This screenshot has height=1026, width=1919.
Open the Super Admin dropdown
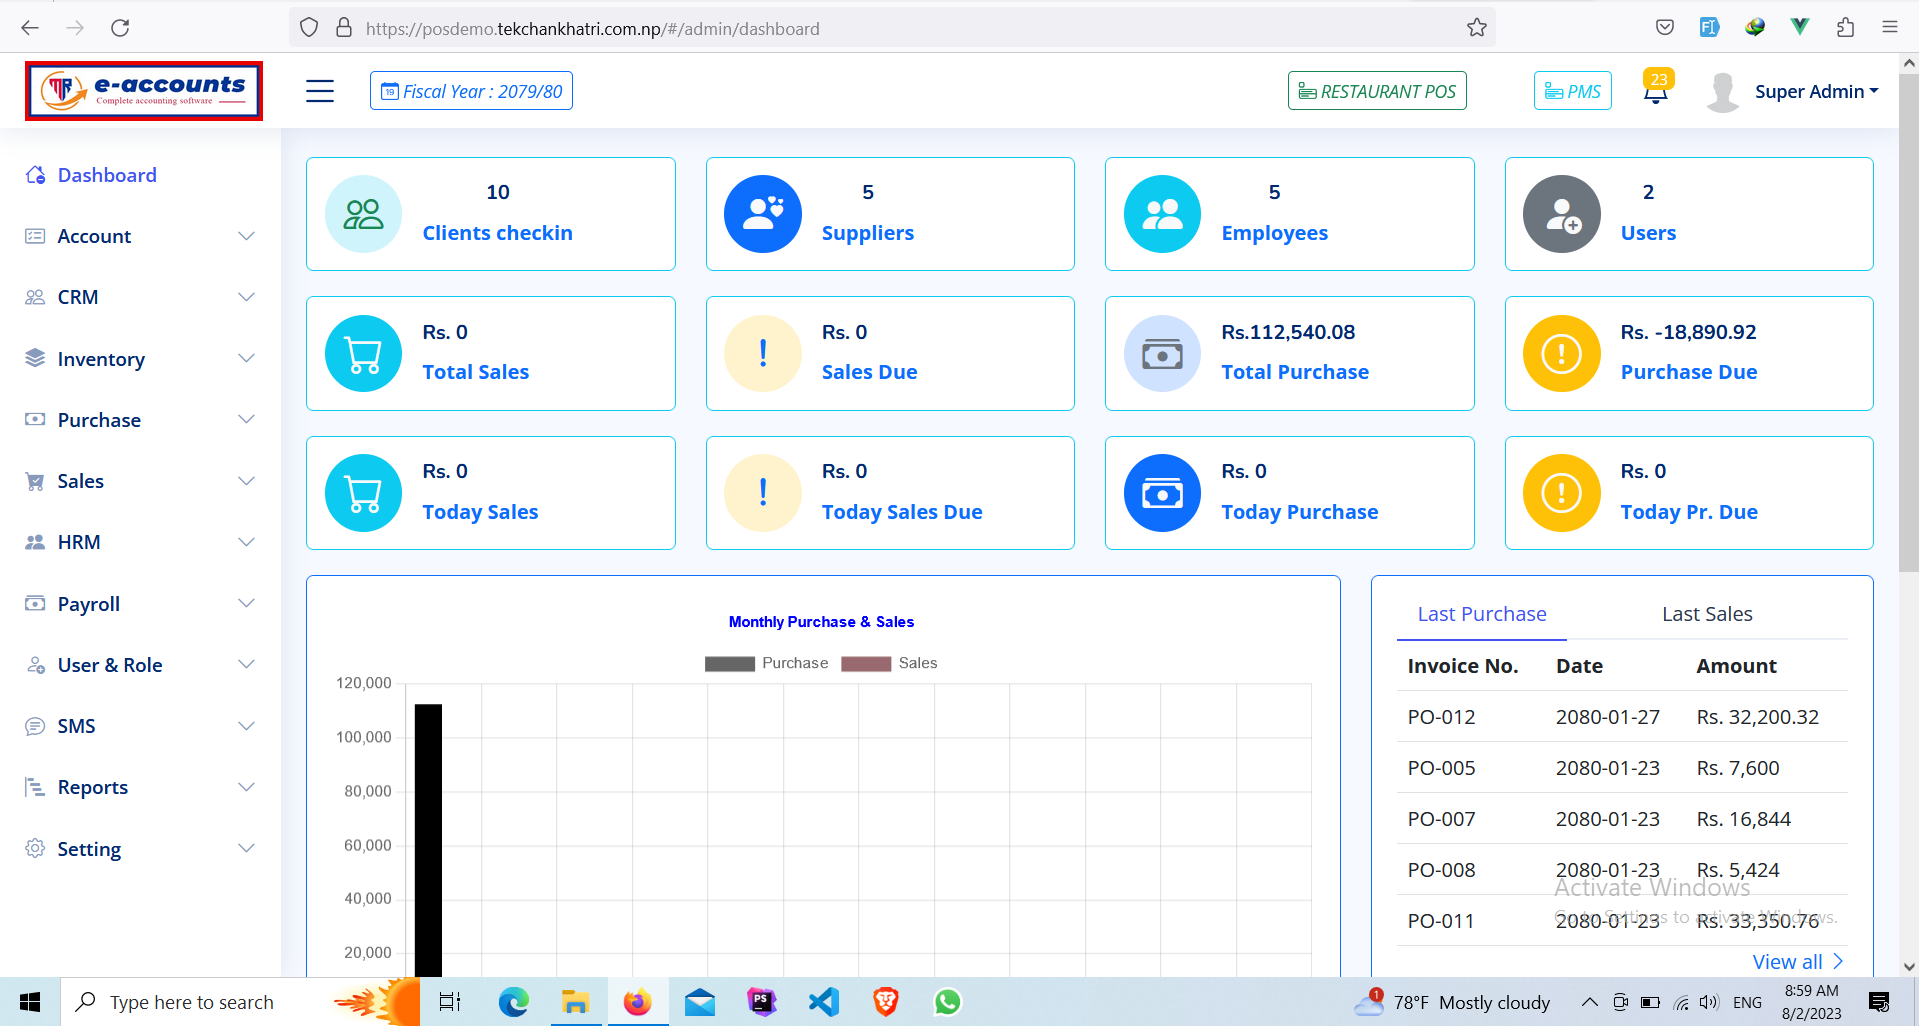(1815, 92)
